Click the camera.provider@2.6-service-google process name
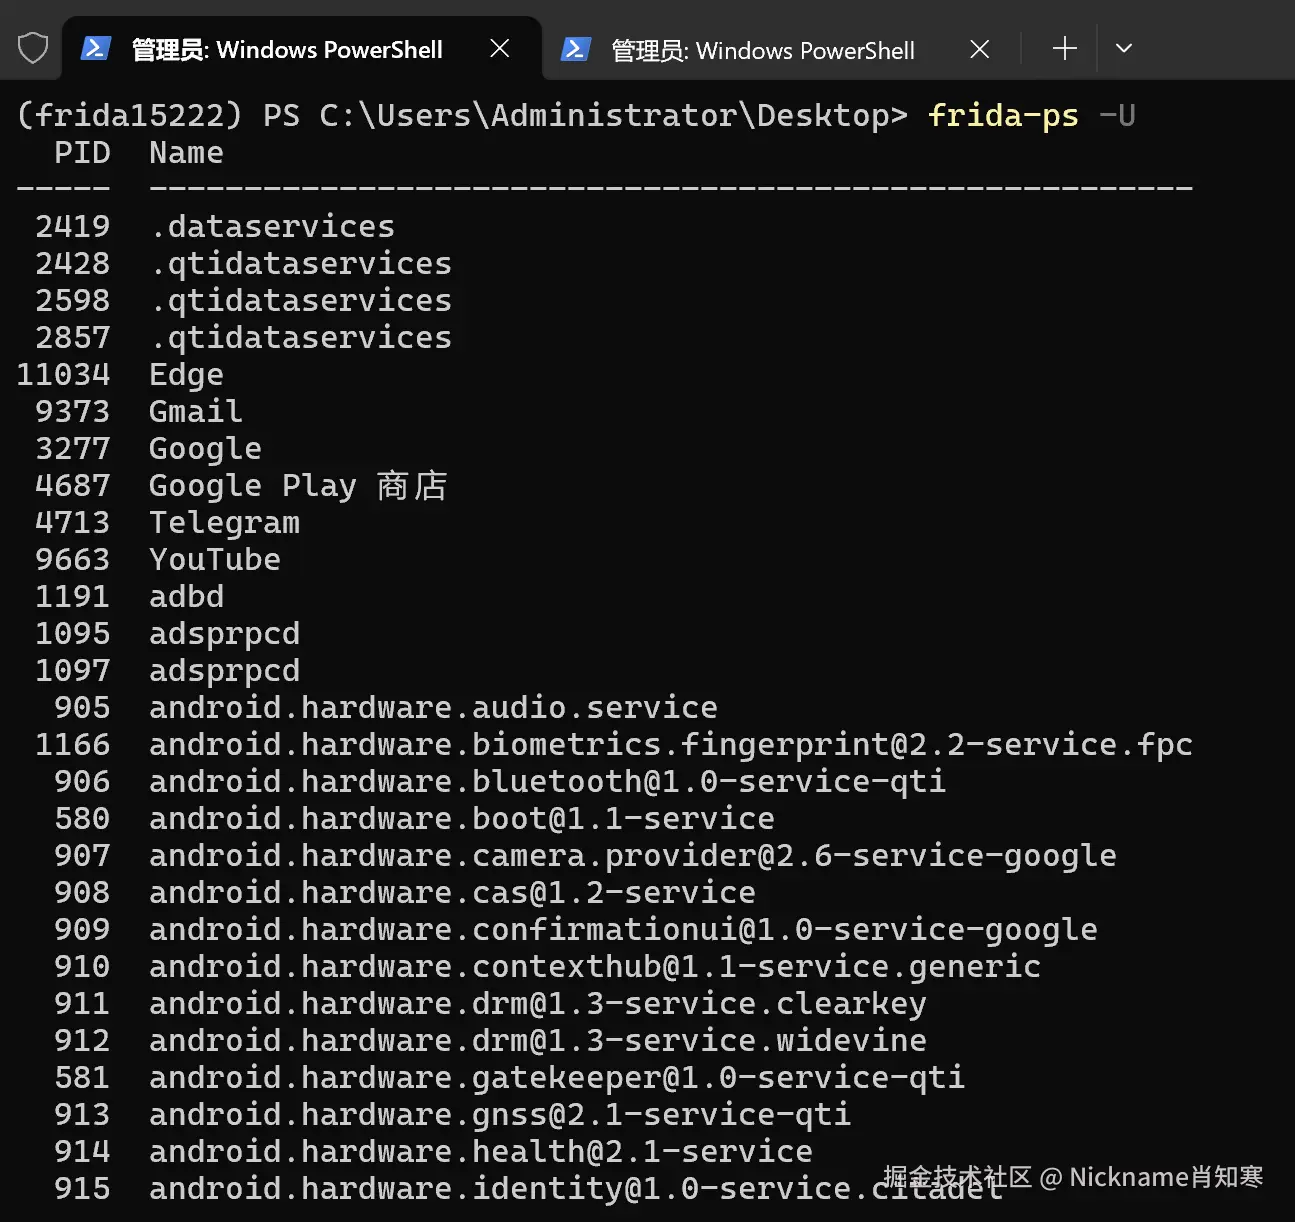The image size is (1295, 1222). click(633, 856)
